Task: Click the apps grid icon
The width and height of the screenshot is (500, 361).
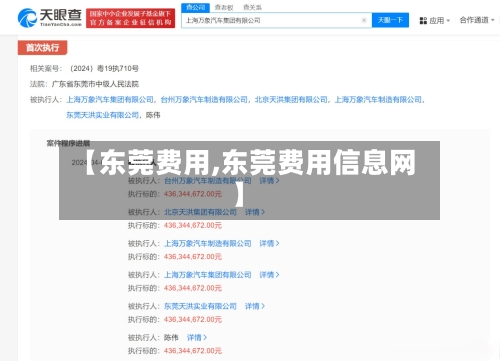Action: point(423,21)
